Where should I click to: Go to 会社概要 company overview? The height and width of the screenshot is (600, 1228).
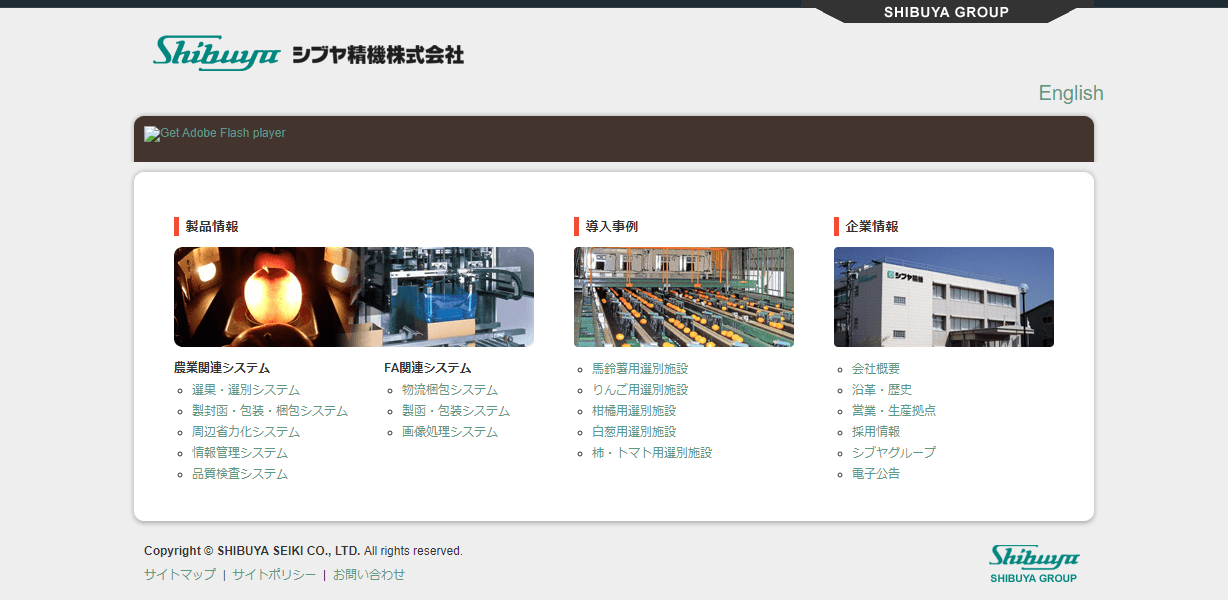(875, 369)
